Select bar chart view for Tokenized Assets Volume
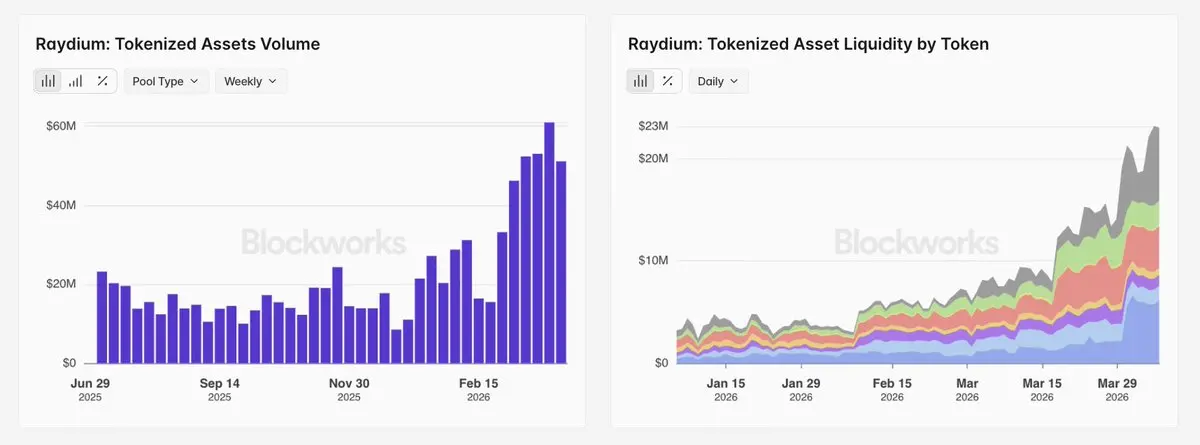 (48, 81)
